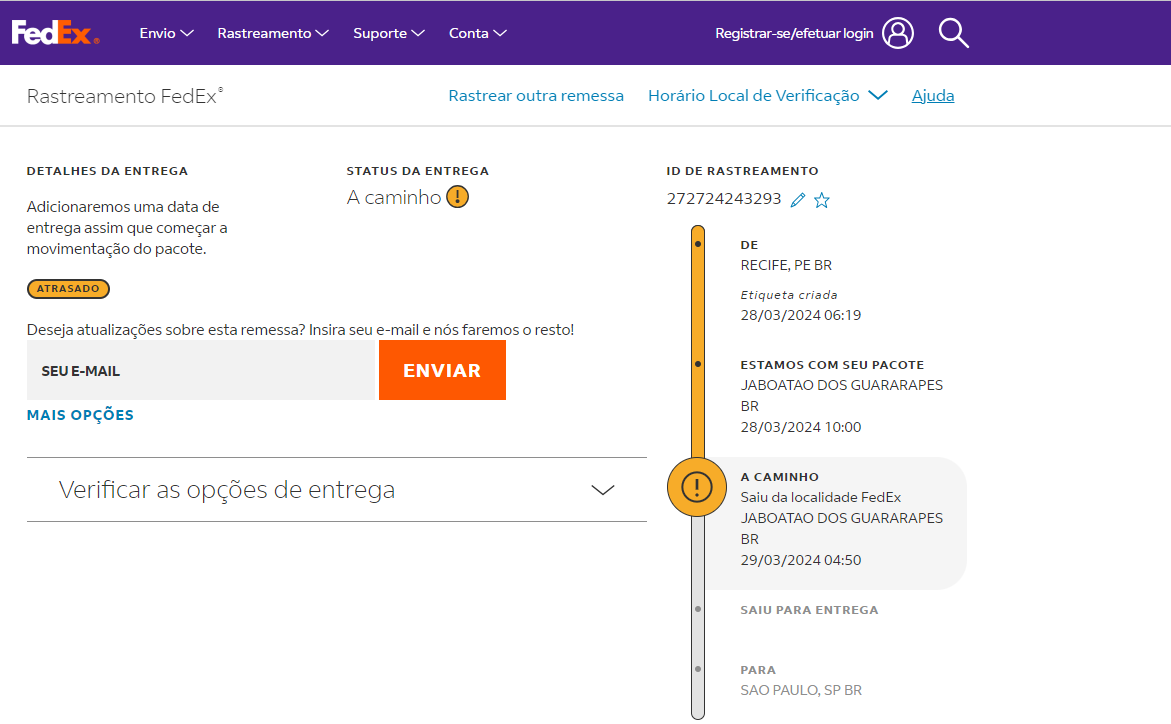Click tracking number 272724243293
This screenshot has height=724, width=1171.
[x=724, y=199]
